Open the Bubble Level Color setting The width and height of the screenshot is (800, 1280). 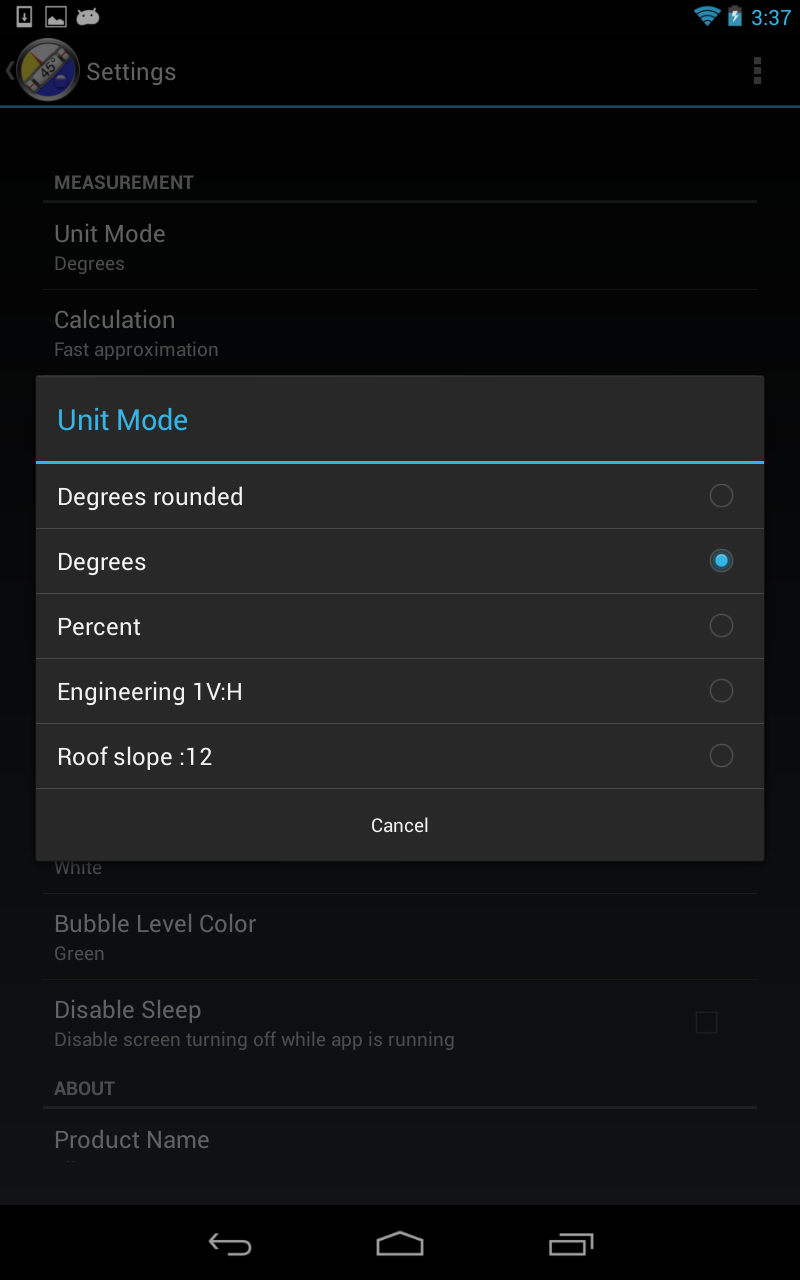click(x=400, y=937)
